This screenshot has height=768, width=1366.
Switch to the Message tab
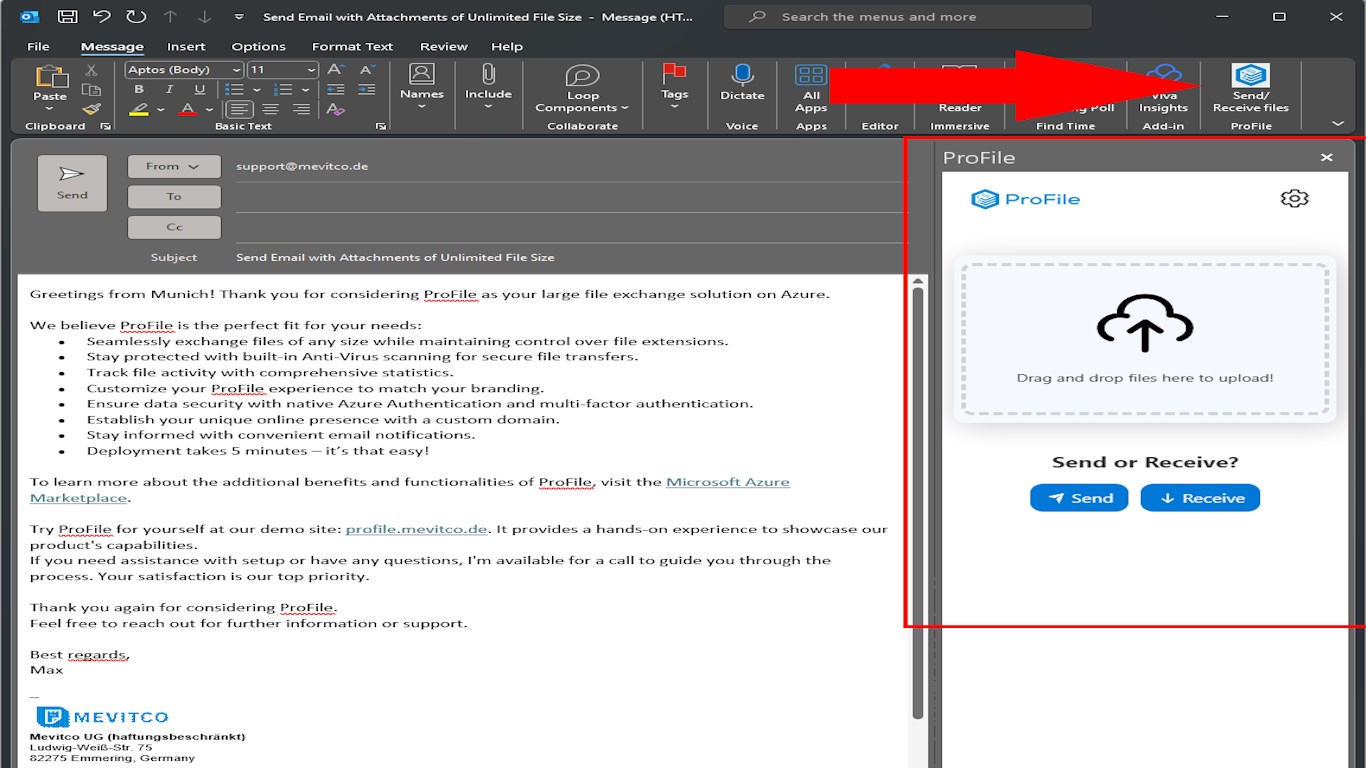pyautogui.click(x=112, y=46)
